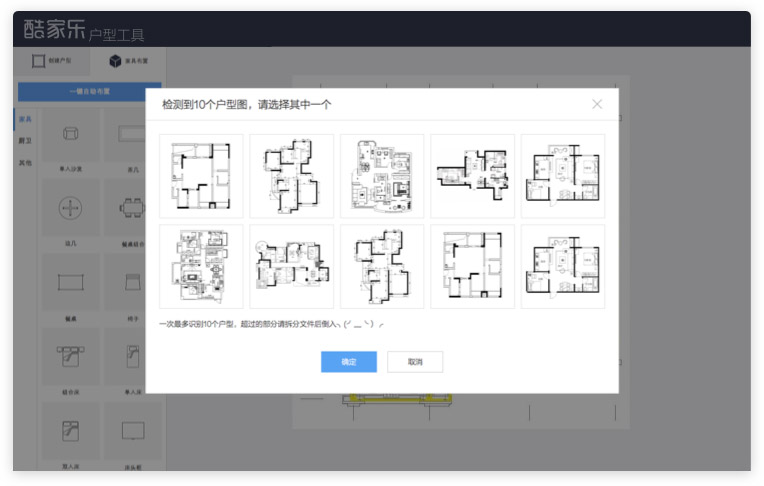Choose first detailed floor plan in bottom row
The width and height of the screenshot is (764, 486).
click(x=201, y=267)
